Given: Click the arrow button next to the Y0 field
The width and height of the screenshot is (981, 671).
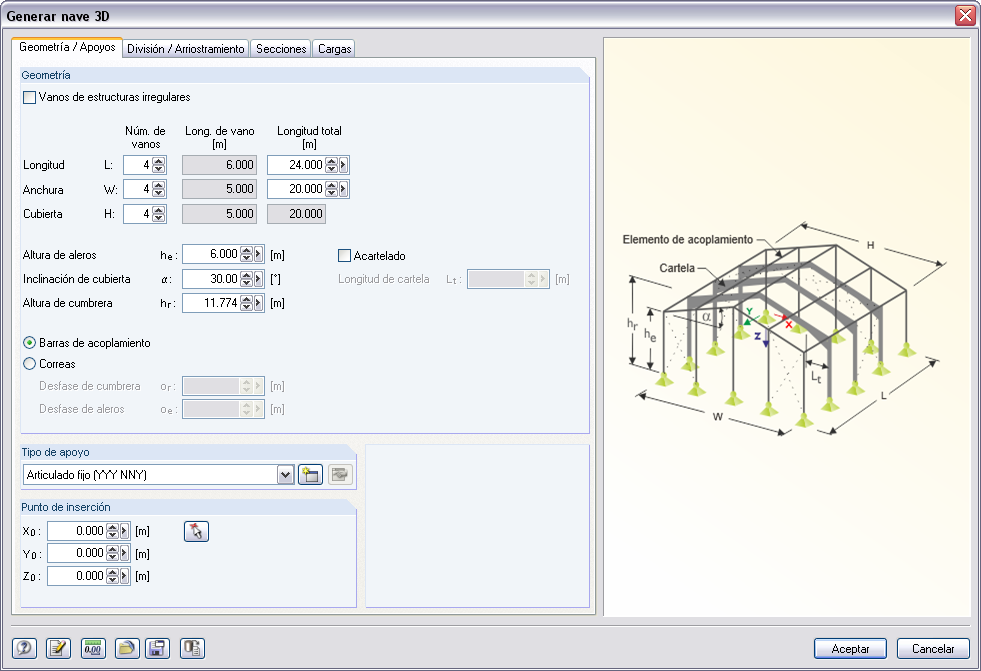Looking at the screenshot, I should pos(125,553).
